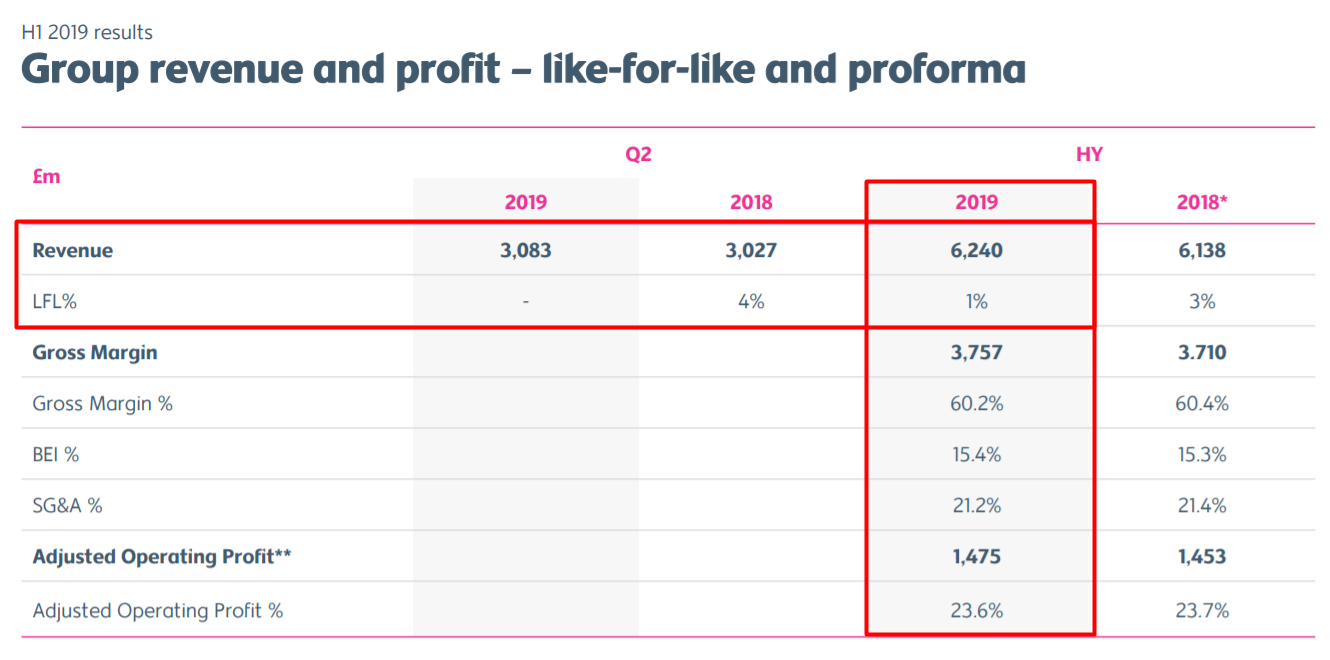Viewport: 1330px width, 660px height.
Task: Click the SG&A % value 21.4%
Action: pyautogui.click(x=1202, y=505)
